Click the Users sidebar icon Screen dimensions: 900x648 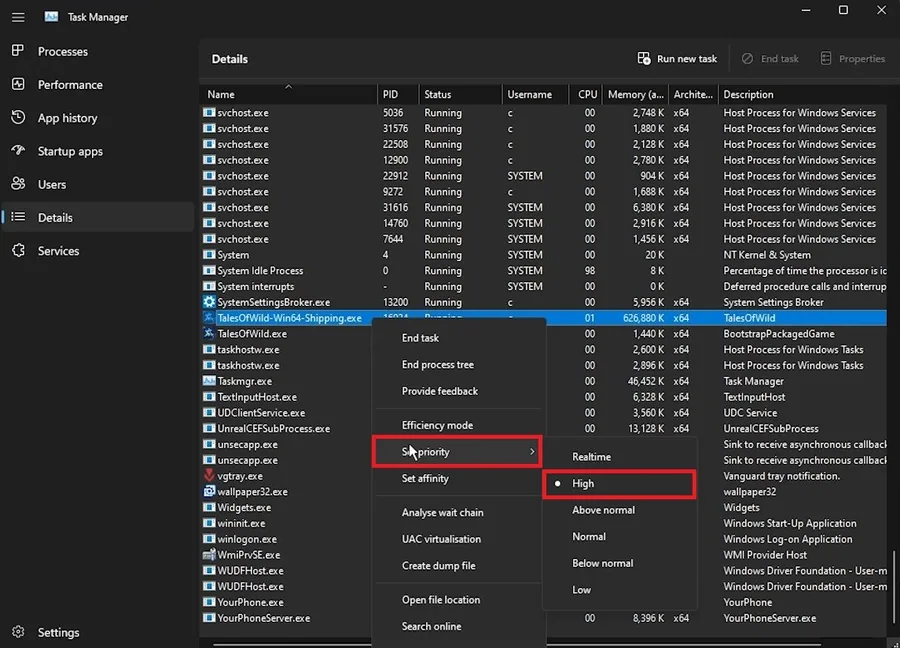pyautogui.click(x=18, y=184)
